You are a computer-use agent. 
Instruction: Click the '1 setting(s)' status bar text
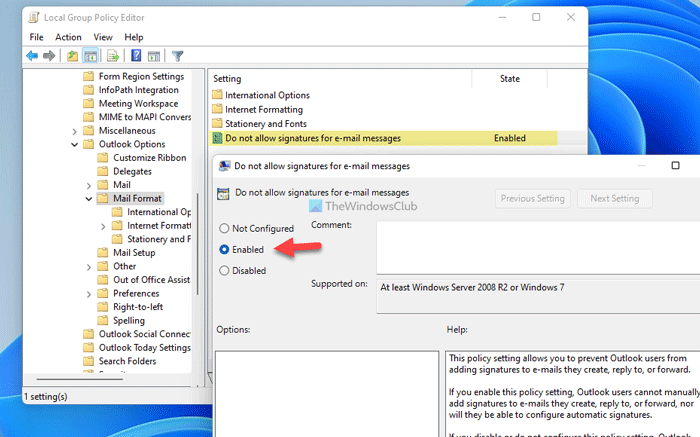click(46, 396)
